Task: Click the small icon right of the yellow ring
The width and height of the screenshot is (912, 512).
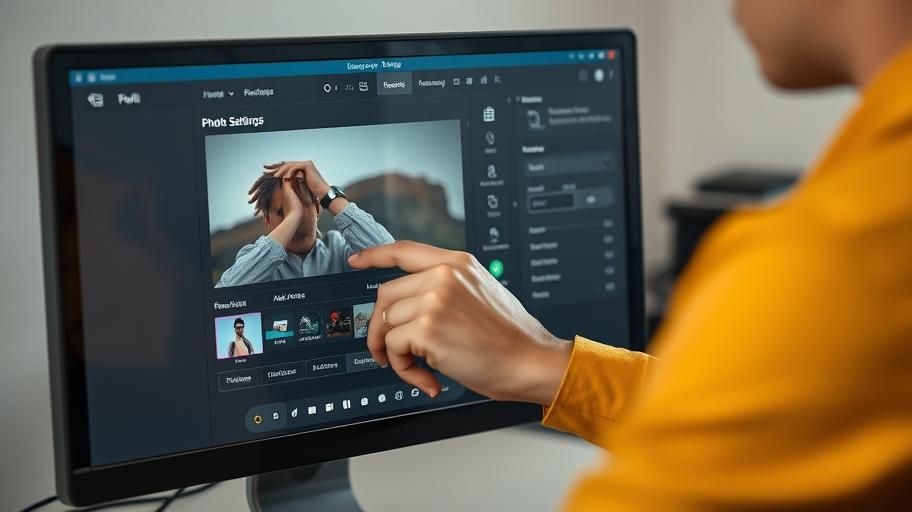Action: tap(276, 416)
